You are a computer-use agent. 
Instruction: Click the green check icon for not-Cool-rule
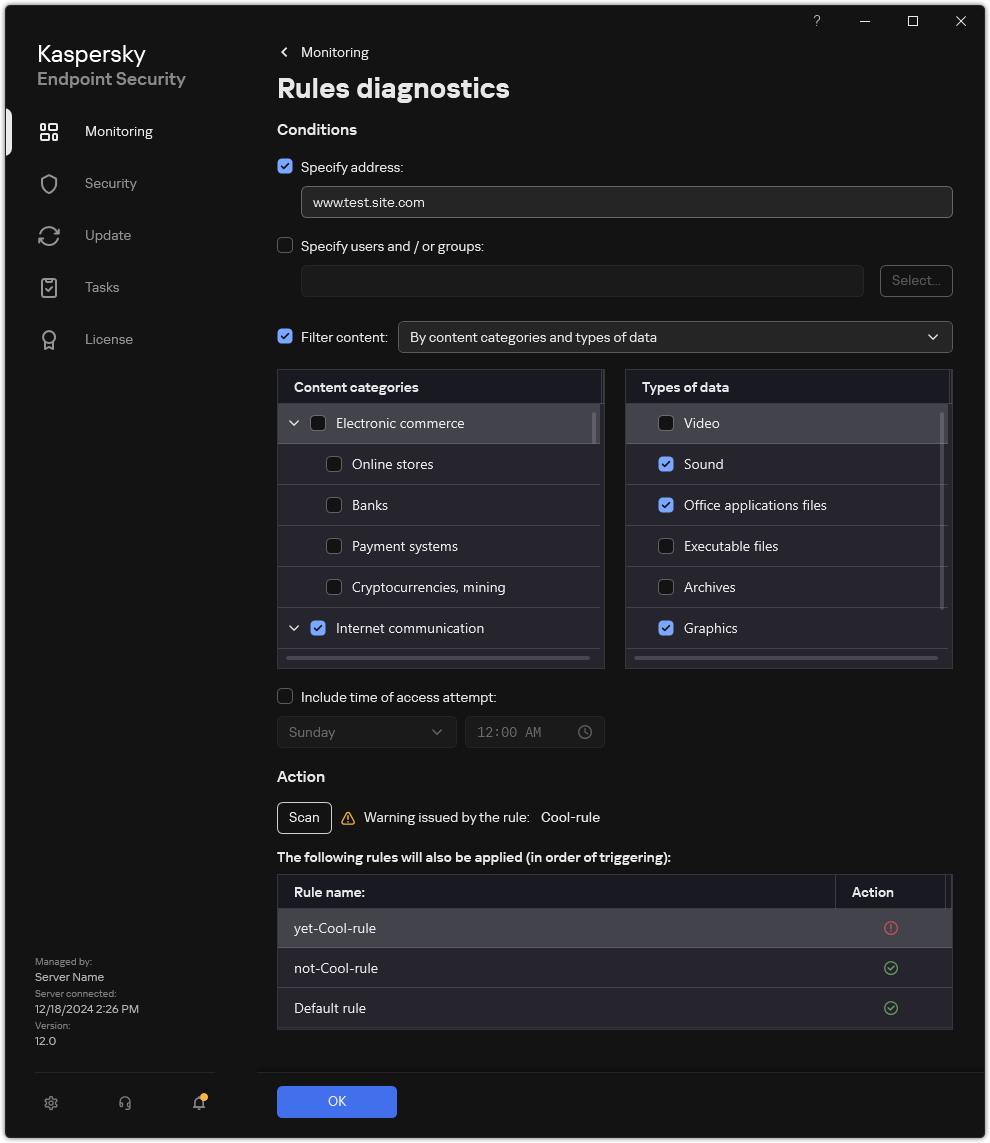click(890, 968)
